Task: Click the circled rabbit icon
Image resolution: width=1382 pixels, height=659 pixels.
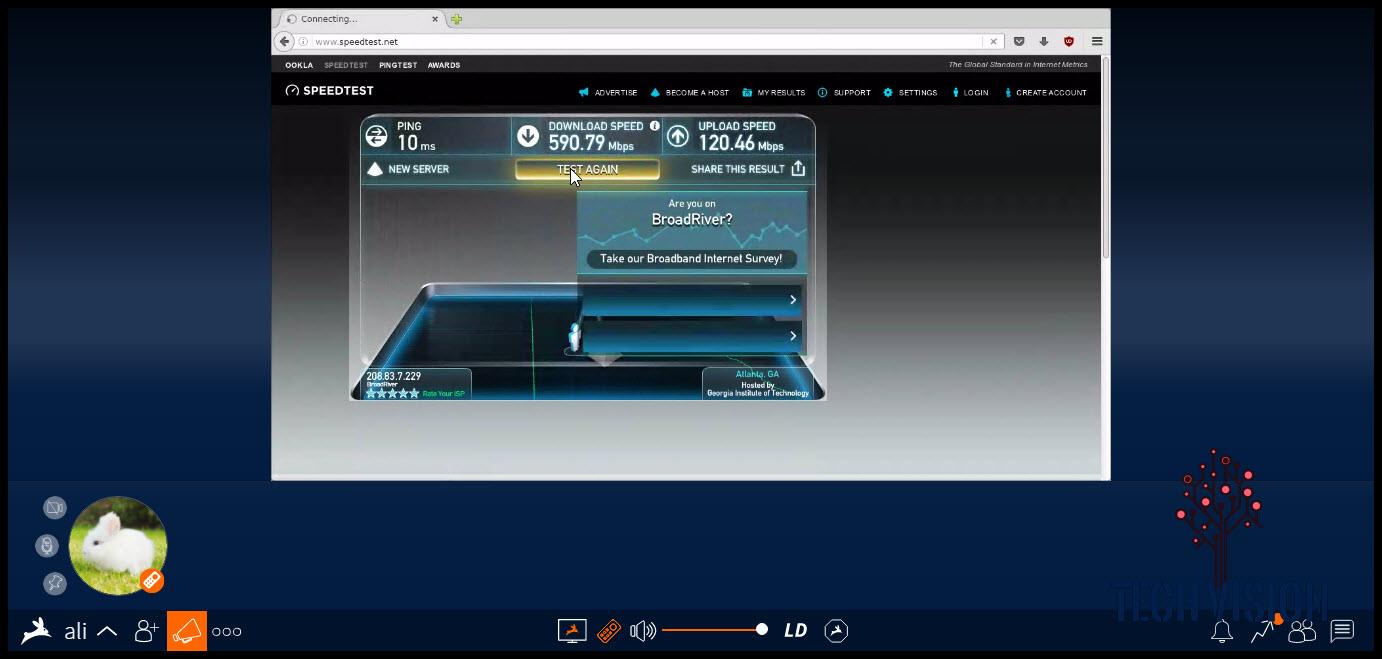Action: pyautogui.click(x=836, y=630)
